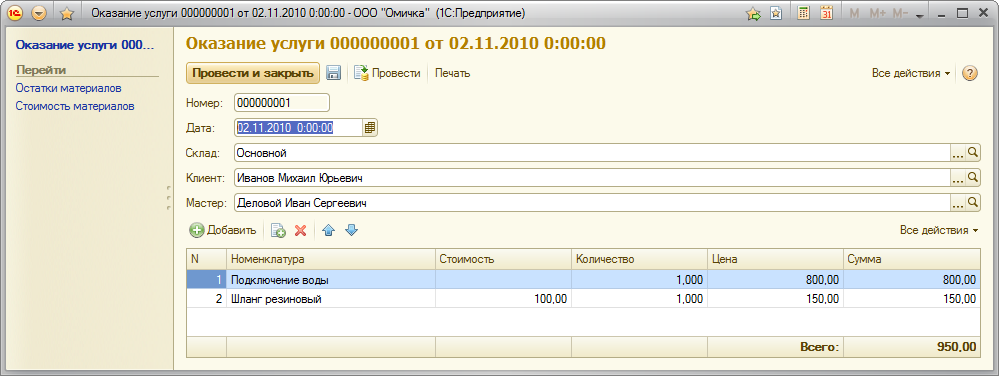Select Оказание услуги 000... in navigation panel
Image resolution: width=999 pixels, height=376 pixels.
(x=85, y=45)
